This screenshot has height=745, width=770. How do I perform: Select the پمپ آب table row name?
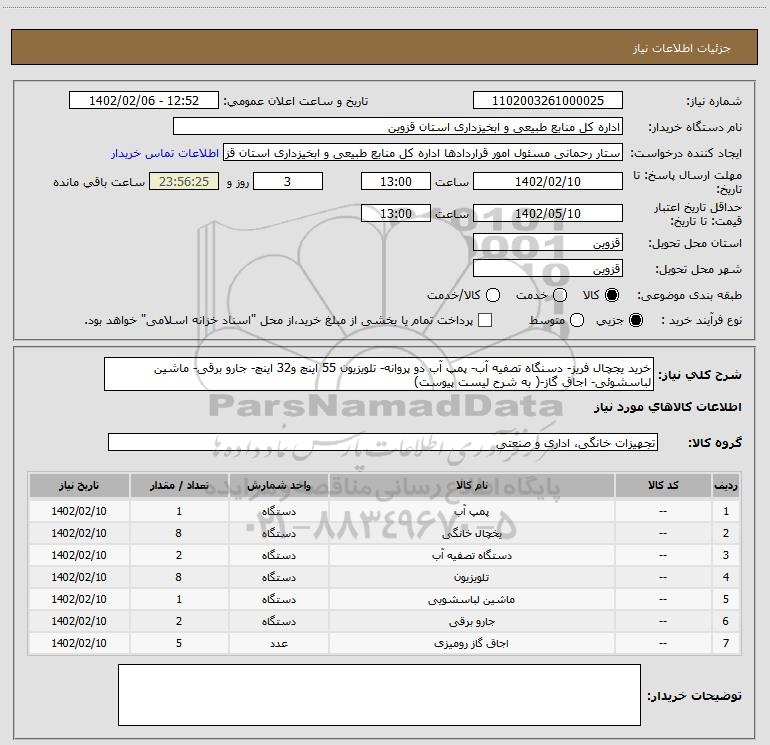tap(471, 512)
